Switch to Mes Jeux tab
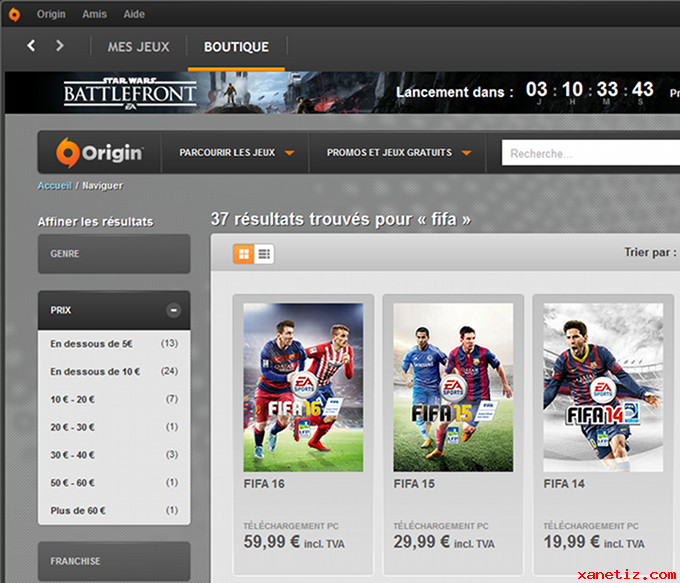Viewport: 680px width, 583px height. 138,47
